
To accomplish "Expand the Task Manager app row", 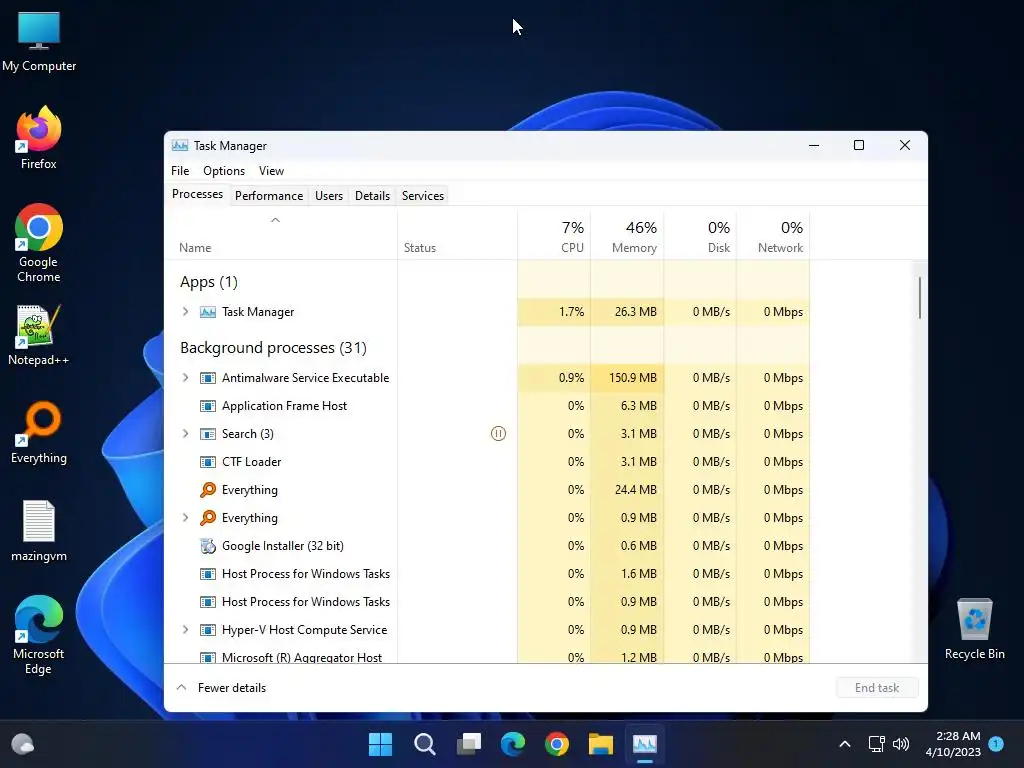I will coord(185,312).
